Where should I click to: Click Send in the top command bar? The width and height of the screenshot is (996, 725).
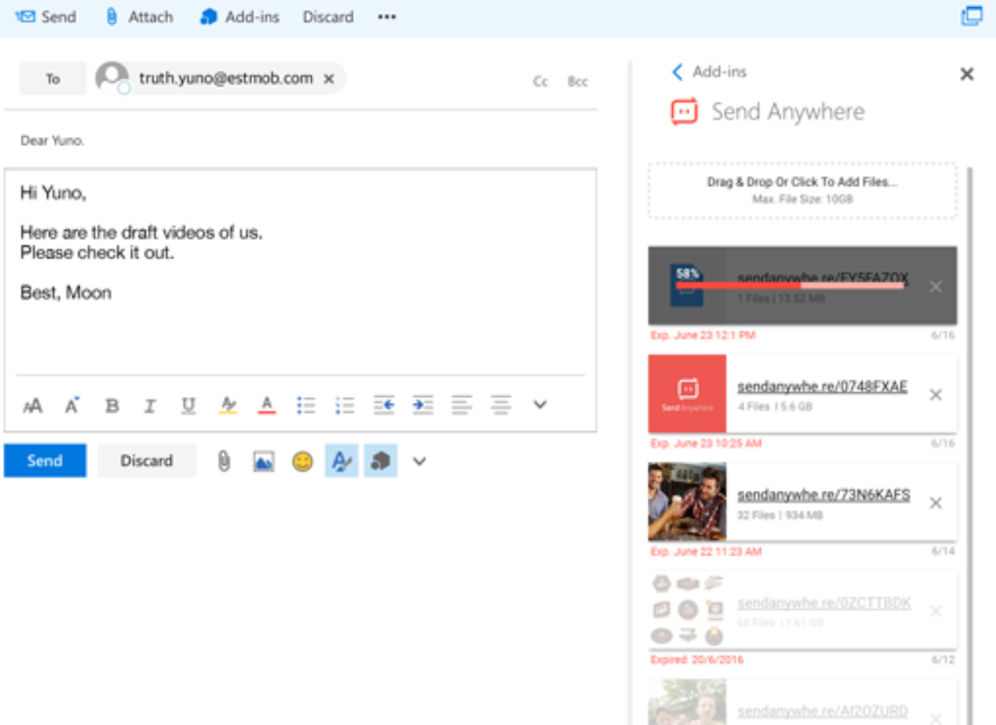pyautogui.click(x=45, y=17)
